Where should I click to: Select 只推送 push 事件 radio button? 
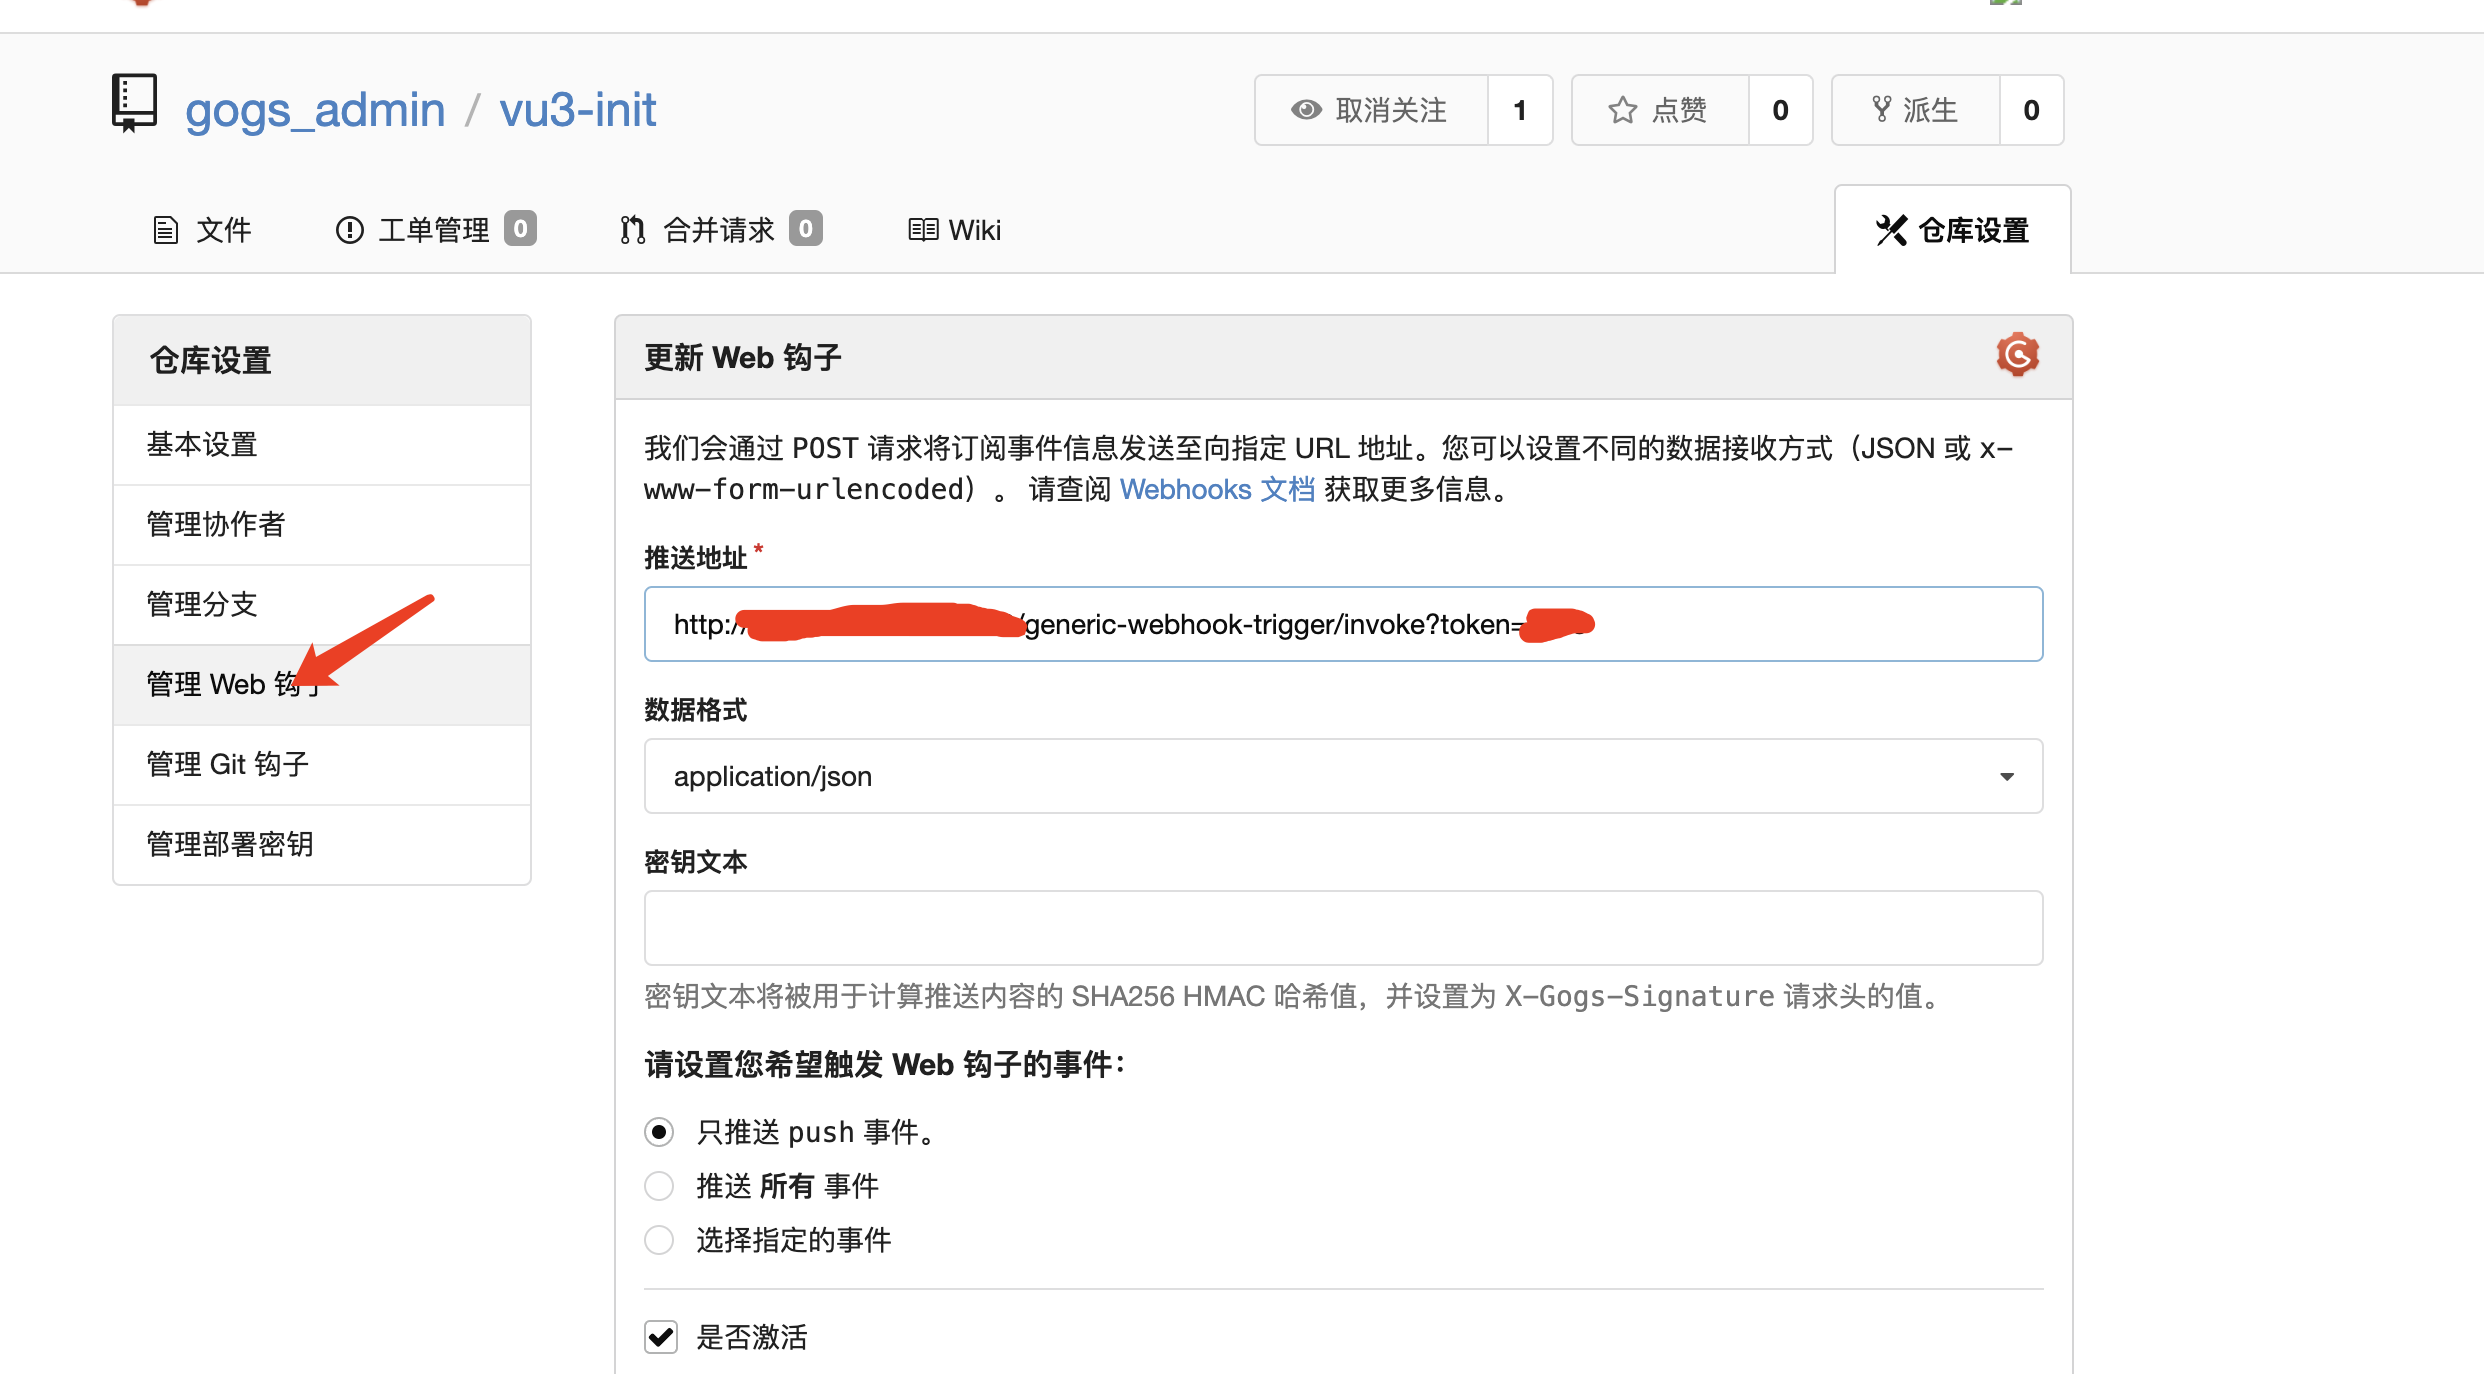pos(659,1132)
